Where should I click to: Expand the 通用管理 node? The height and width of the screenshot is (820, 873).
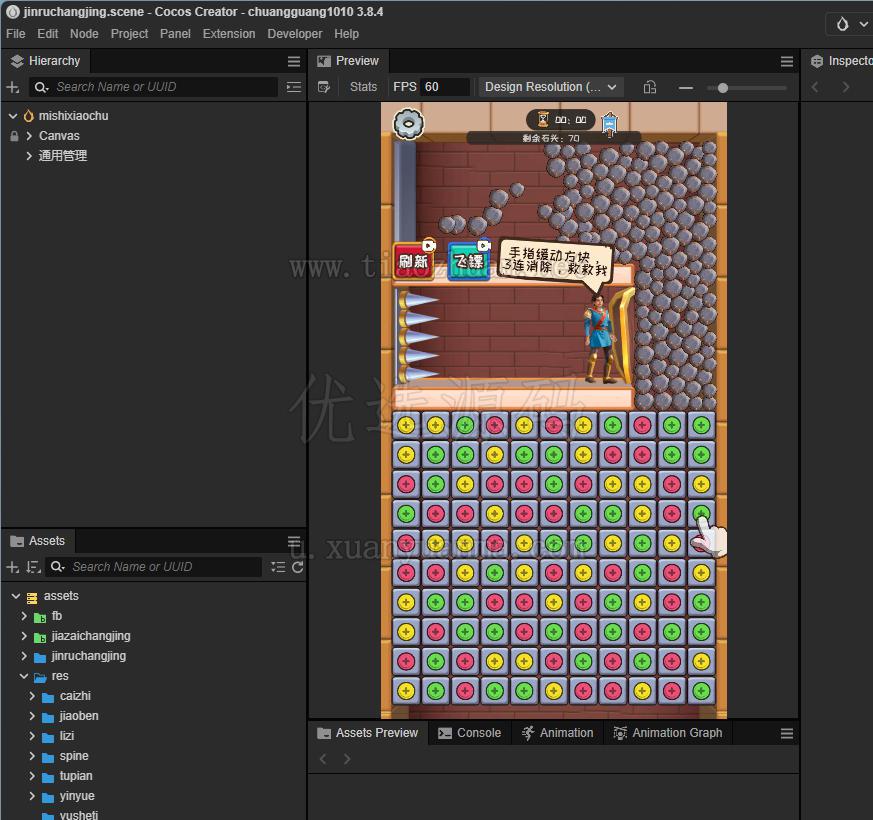pyautogui.click(x=29, y=156)
